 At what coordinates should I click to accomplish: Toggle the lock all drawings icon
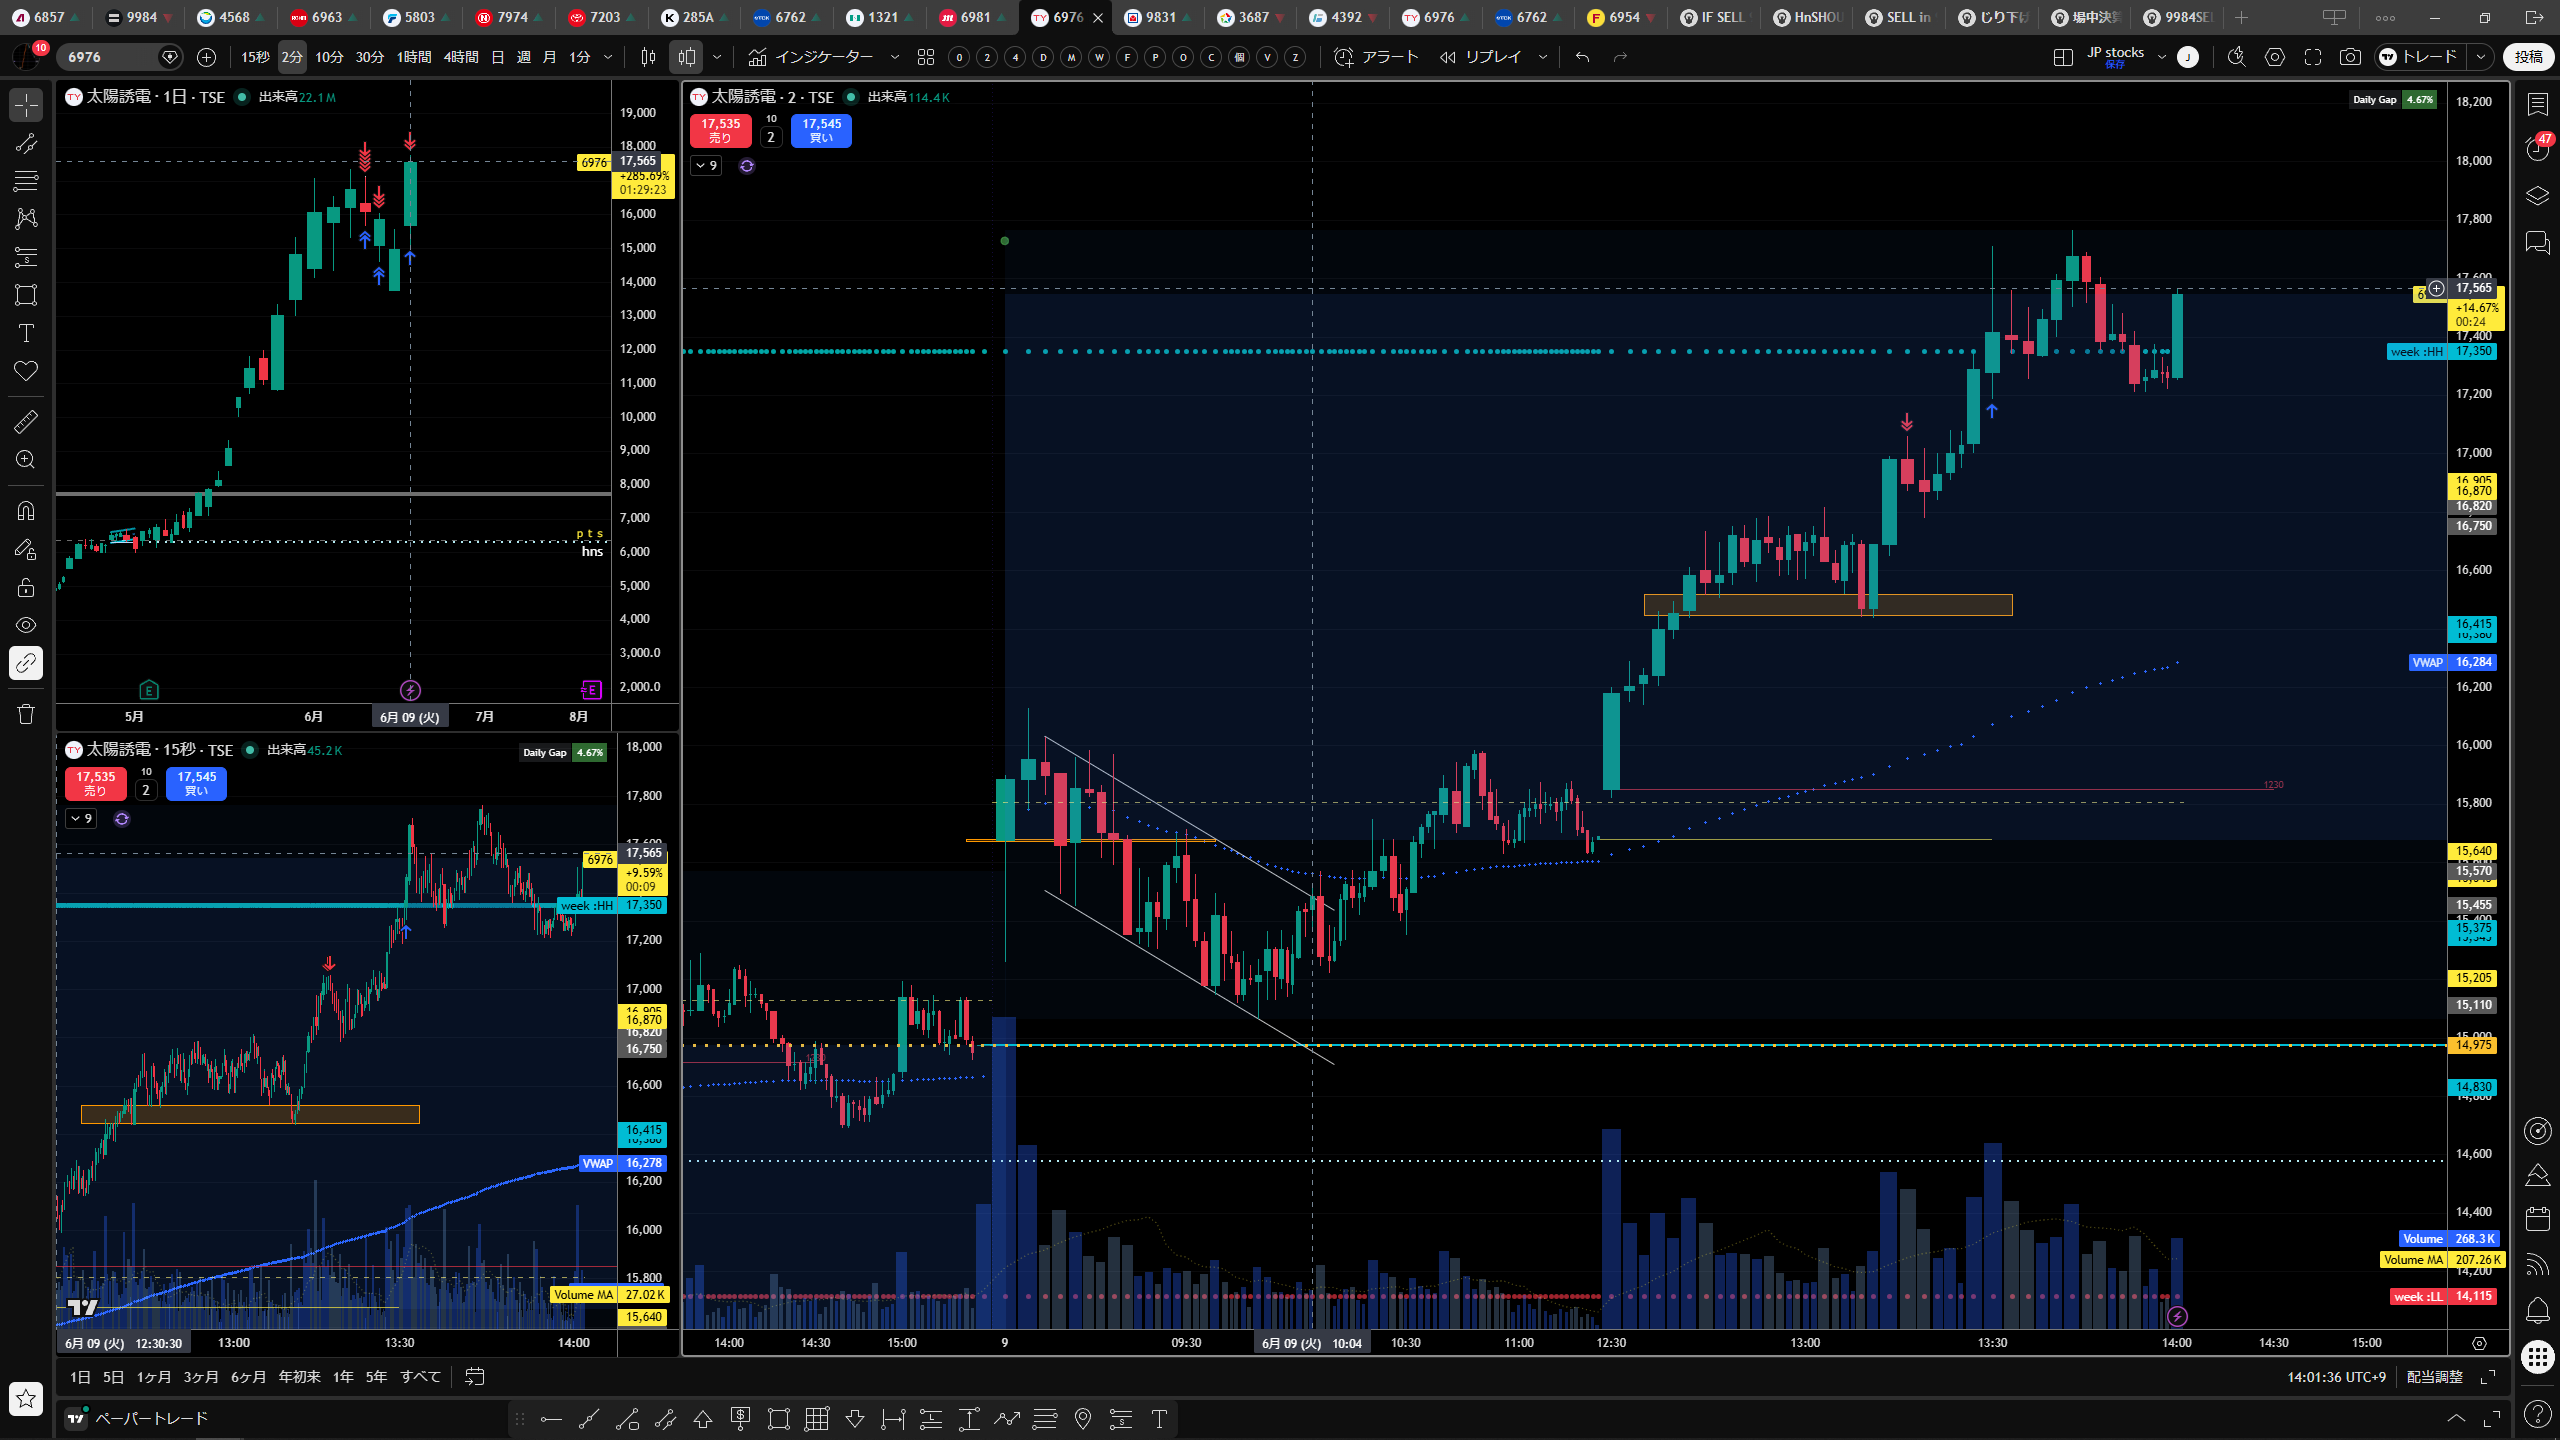tap(26, 587)
